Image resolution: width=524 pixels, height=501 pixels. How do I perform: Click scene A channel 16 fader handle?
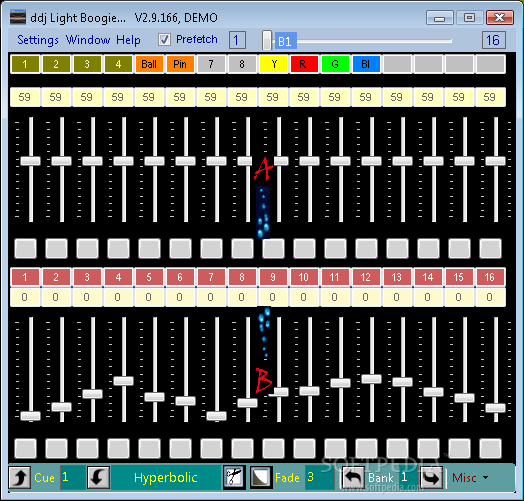(496, 161)
